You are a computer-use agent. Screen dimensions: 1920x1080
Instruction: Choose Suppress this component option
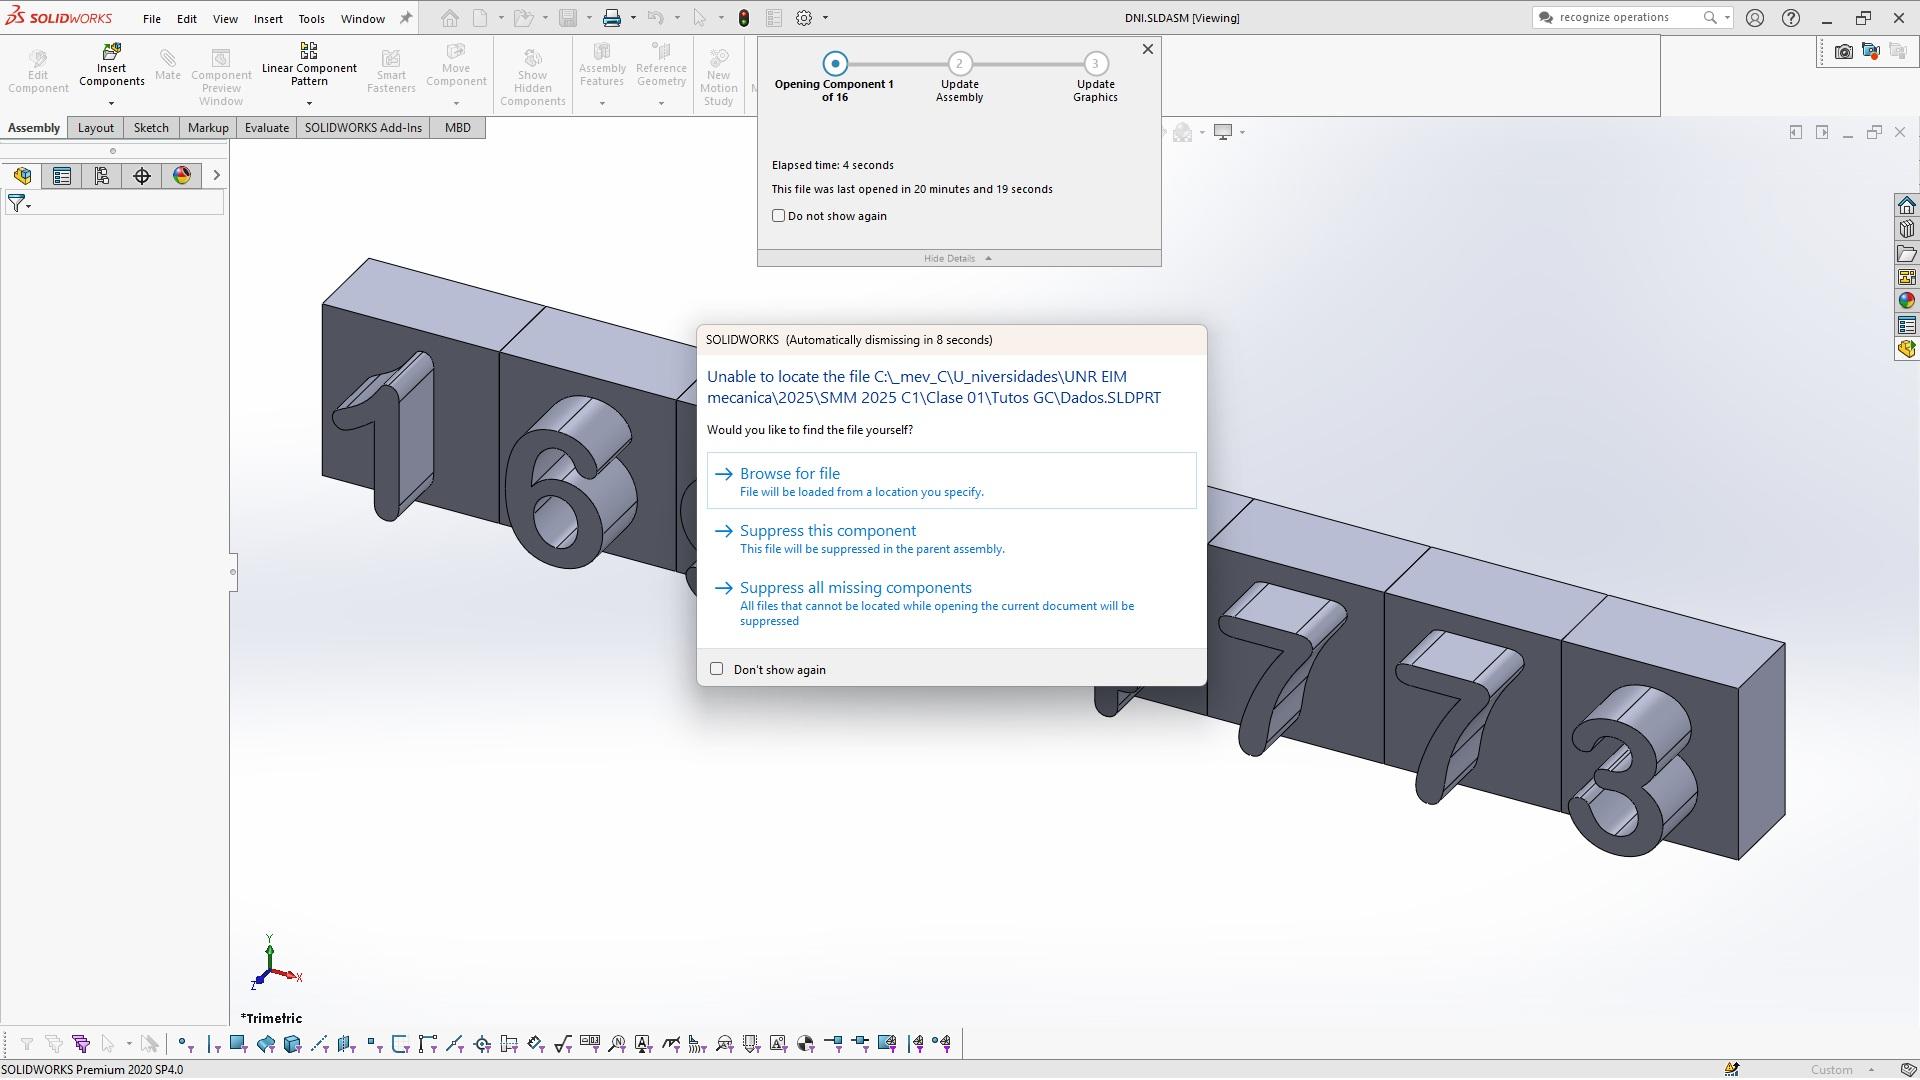(x=951, y=539)
